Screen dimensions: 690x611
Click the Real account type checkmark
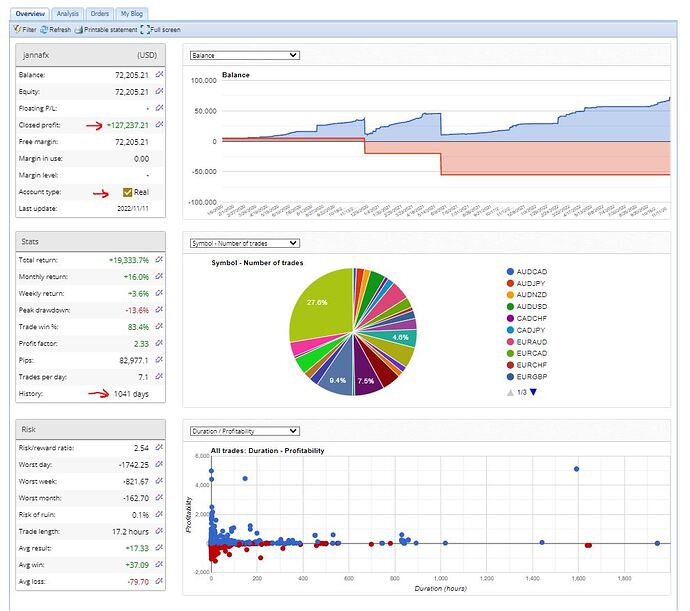click(128, 192)
